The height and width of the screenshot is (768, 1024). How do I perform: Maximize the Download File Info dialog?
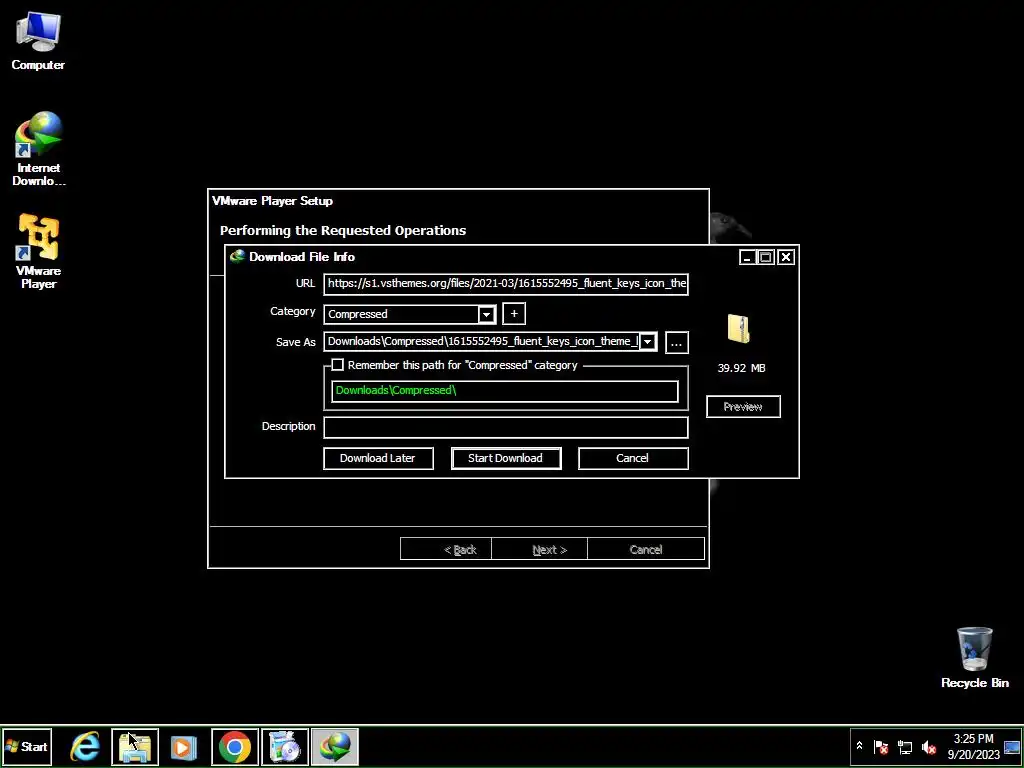pyautogui.click(x=766, y=258)
